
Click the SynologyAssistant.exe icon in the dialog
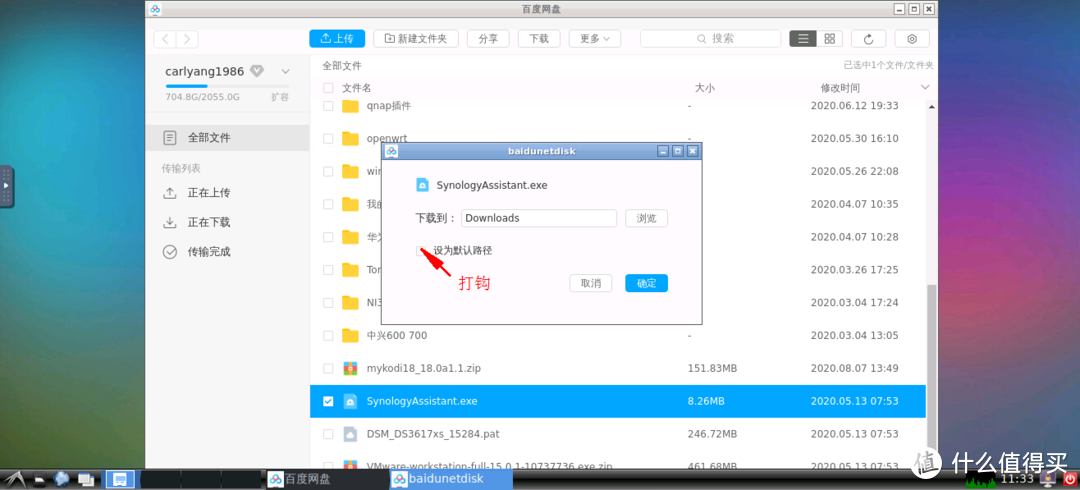(x=422, y=185)
